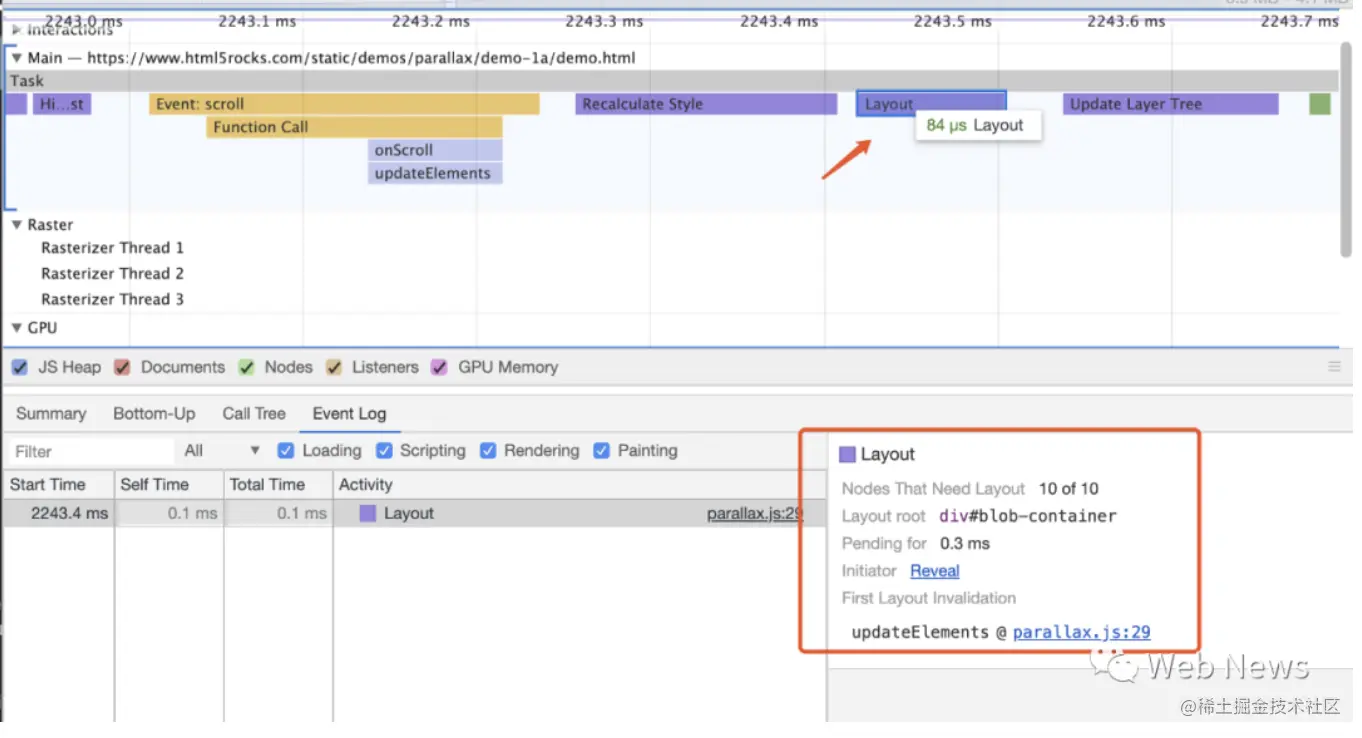Select the Function Call block

pos(354,127)
